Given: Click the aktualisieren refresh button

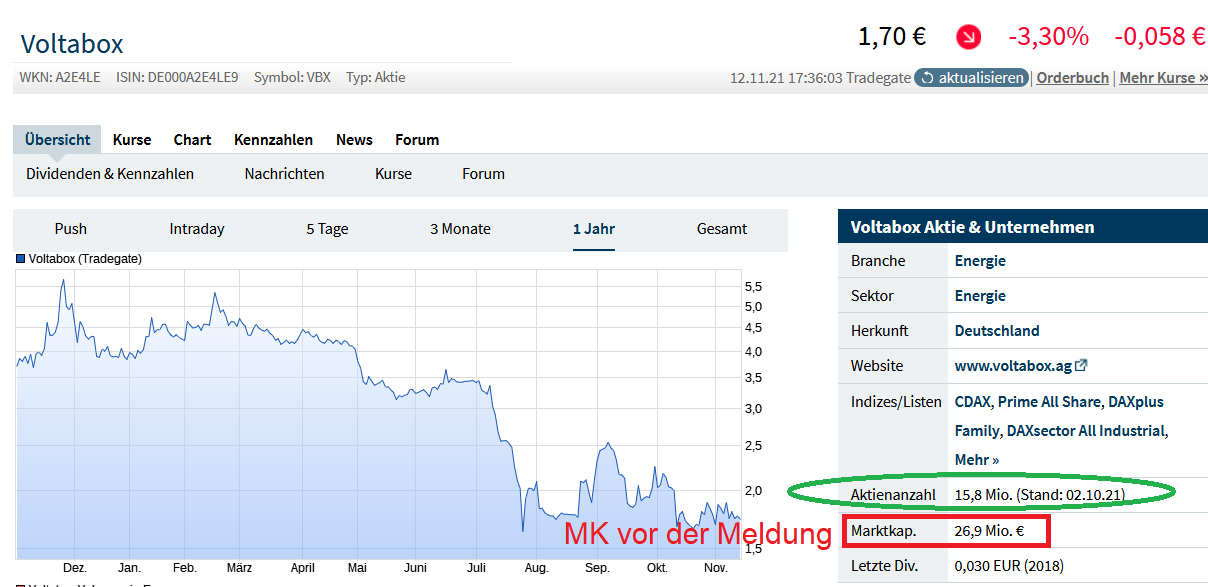Looking at the screenshot, I should 971,77.
